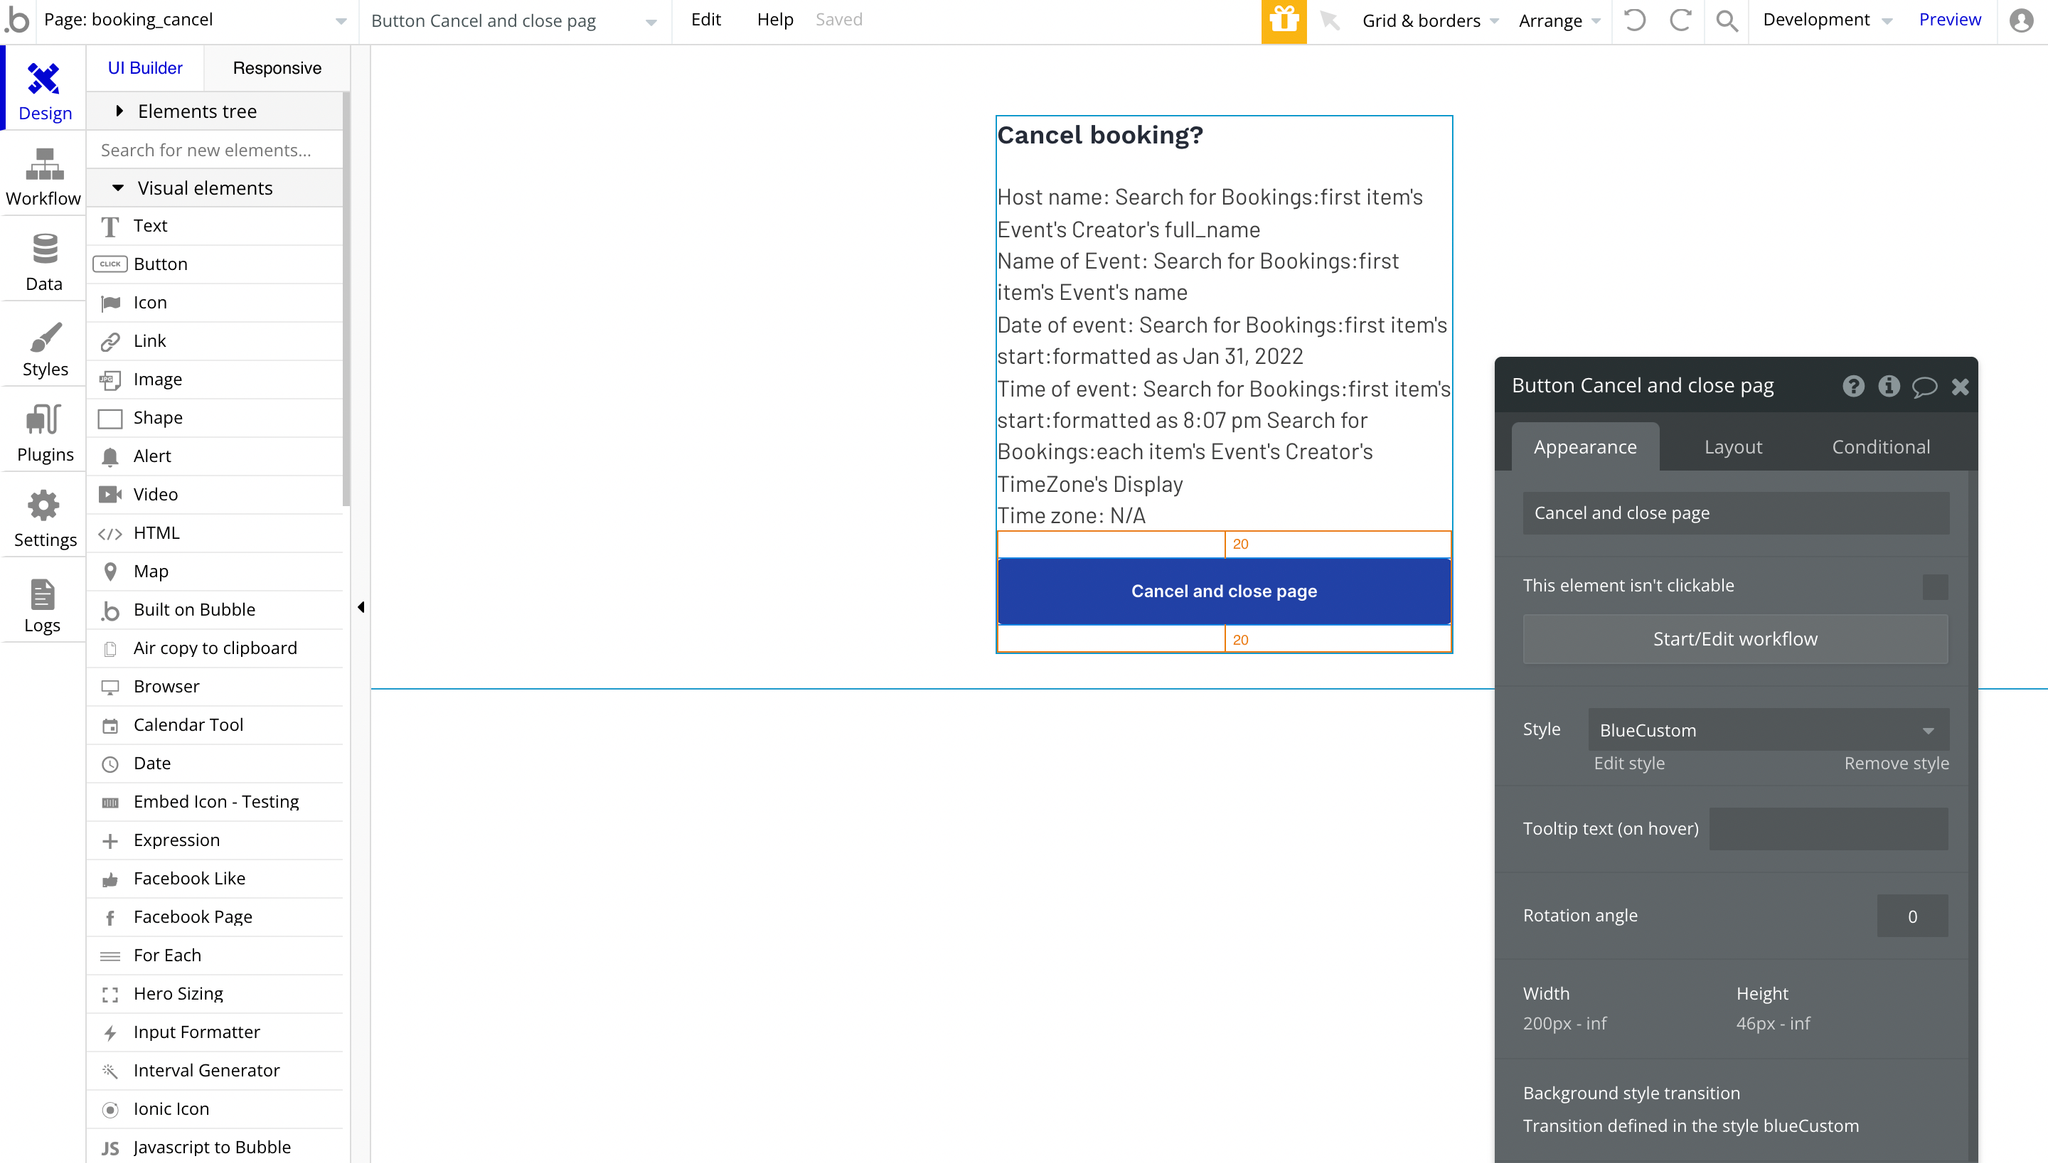
Task: Open the Logs section
Action: (x=43, y=604)
